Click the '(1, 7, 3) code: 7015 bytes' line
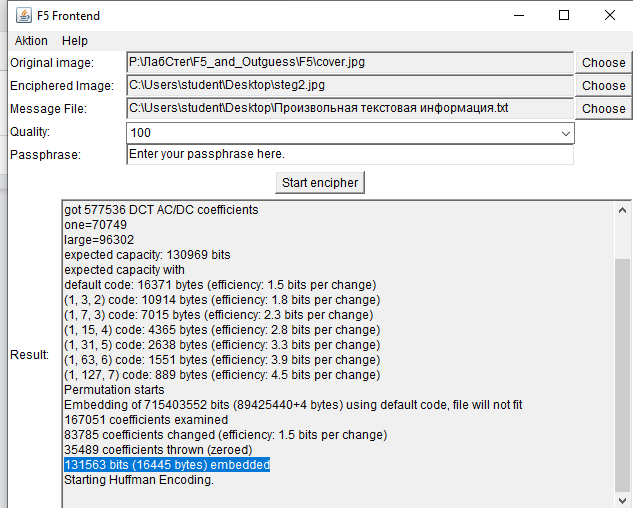The height and width of the screenshot is (508, 633). (218, 315)
